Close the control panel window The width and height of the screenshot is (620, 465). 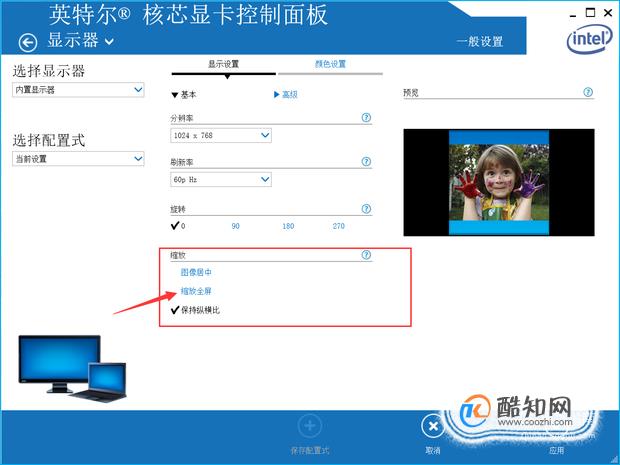click(608, 13)
